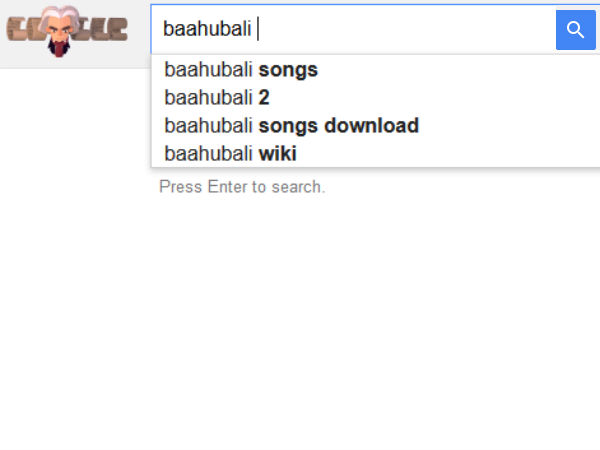Focus the search input field
Viewport: 600px width, 450px height.
pos(400,30)
